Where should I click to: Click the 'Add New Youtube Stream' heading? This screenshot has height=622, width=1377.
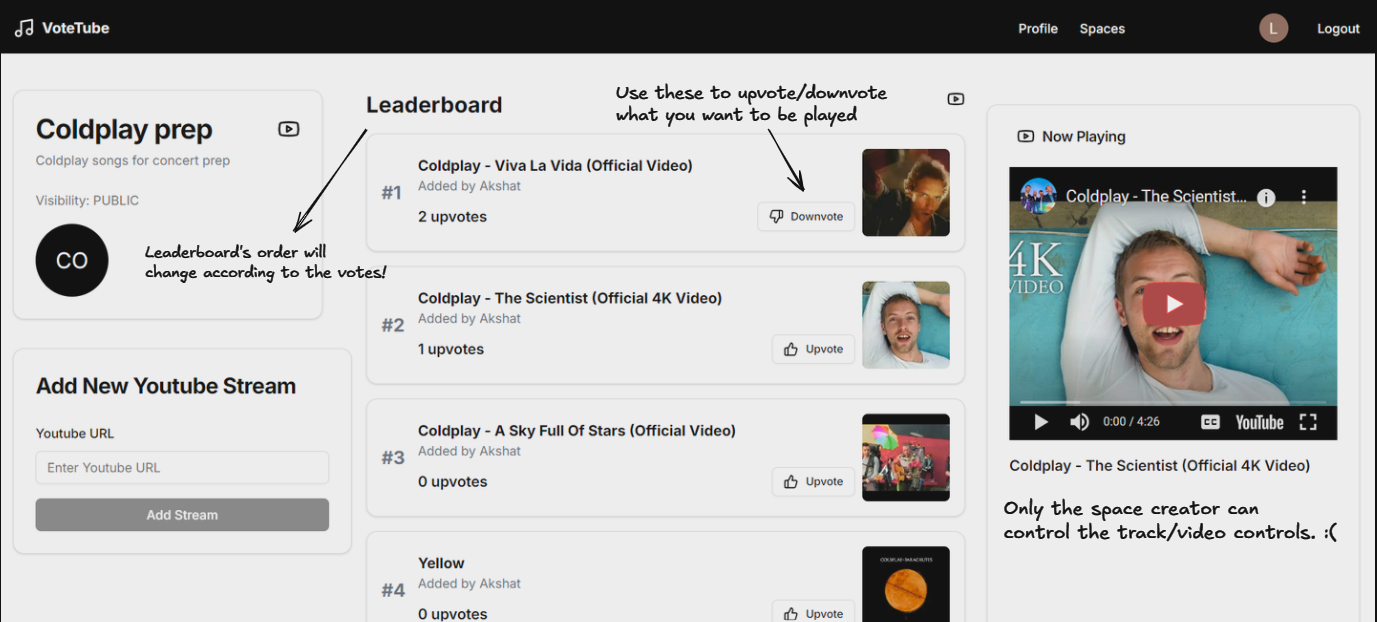point(166,386)
